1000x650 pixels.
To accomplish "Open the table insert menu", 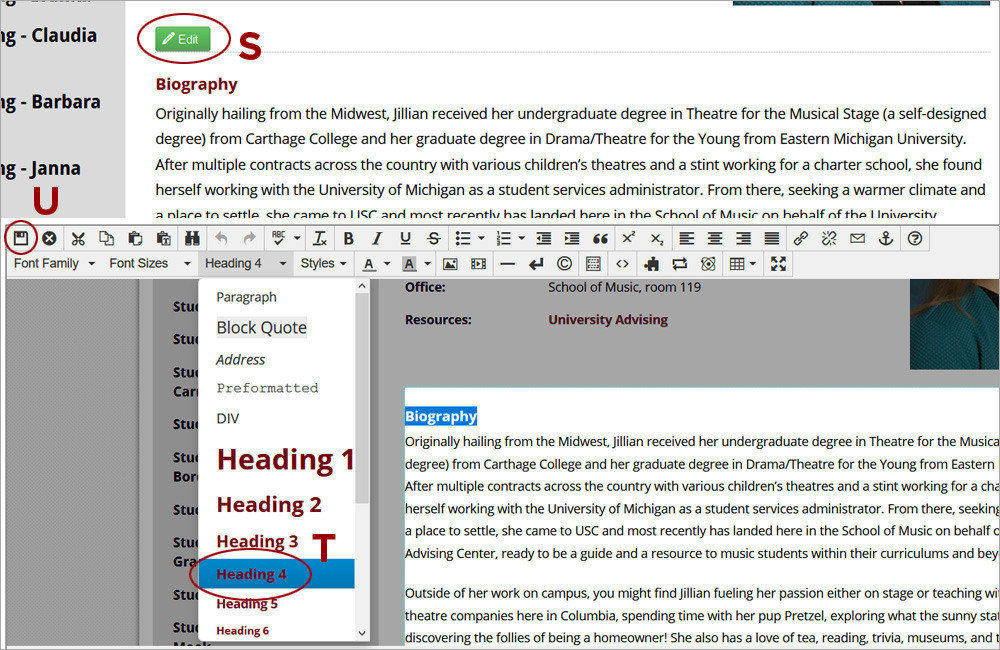I will pyautogui.click(x=743, y=264).
